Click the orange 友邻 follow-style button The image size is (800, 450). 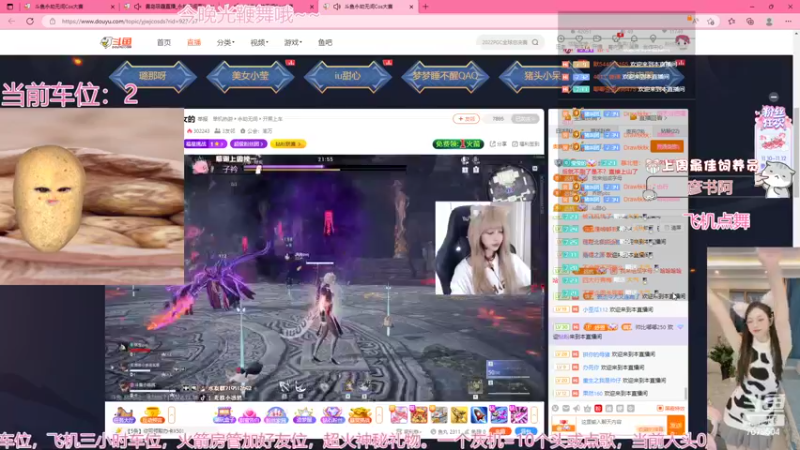(466, 119)
